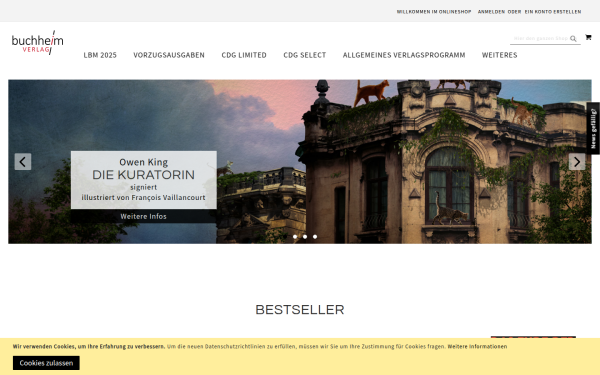Select the second carousel dot
Screen dimensions: 600x375
[x=305, y=237]
